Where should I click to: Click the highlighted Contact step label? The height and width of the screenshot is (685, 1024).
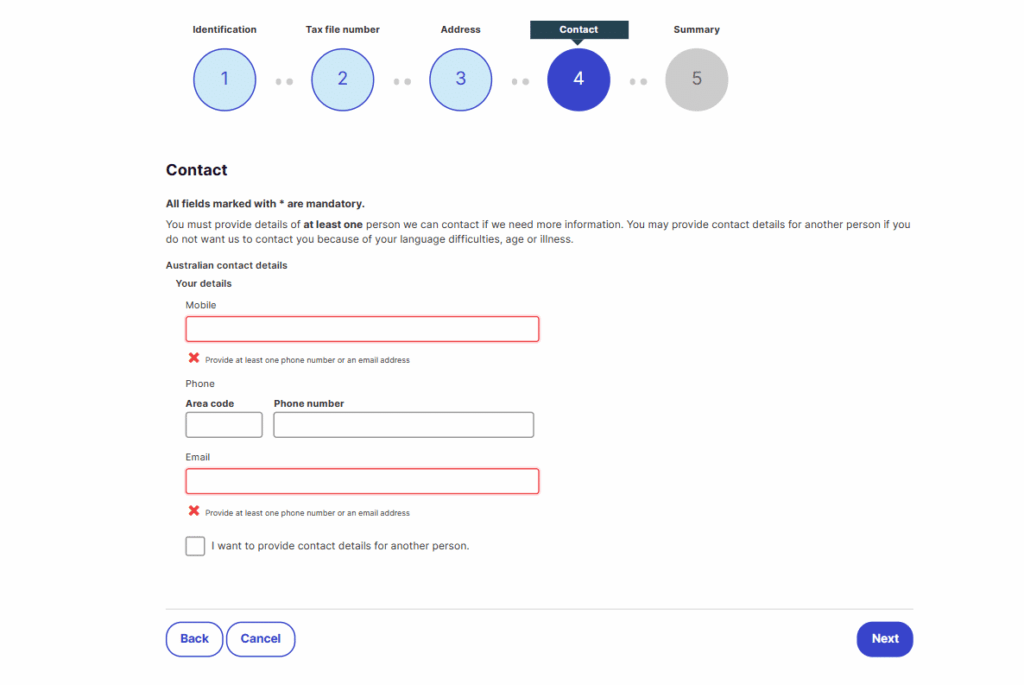point(578,30)
